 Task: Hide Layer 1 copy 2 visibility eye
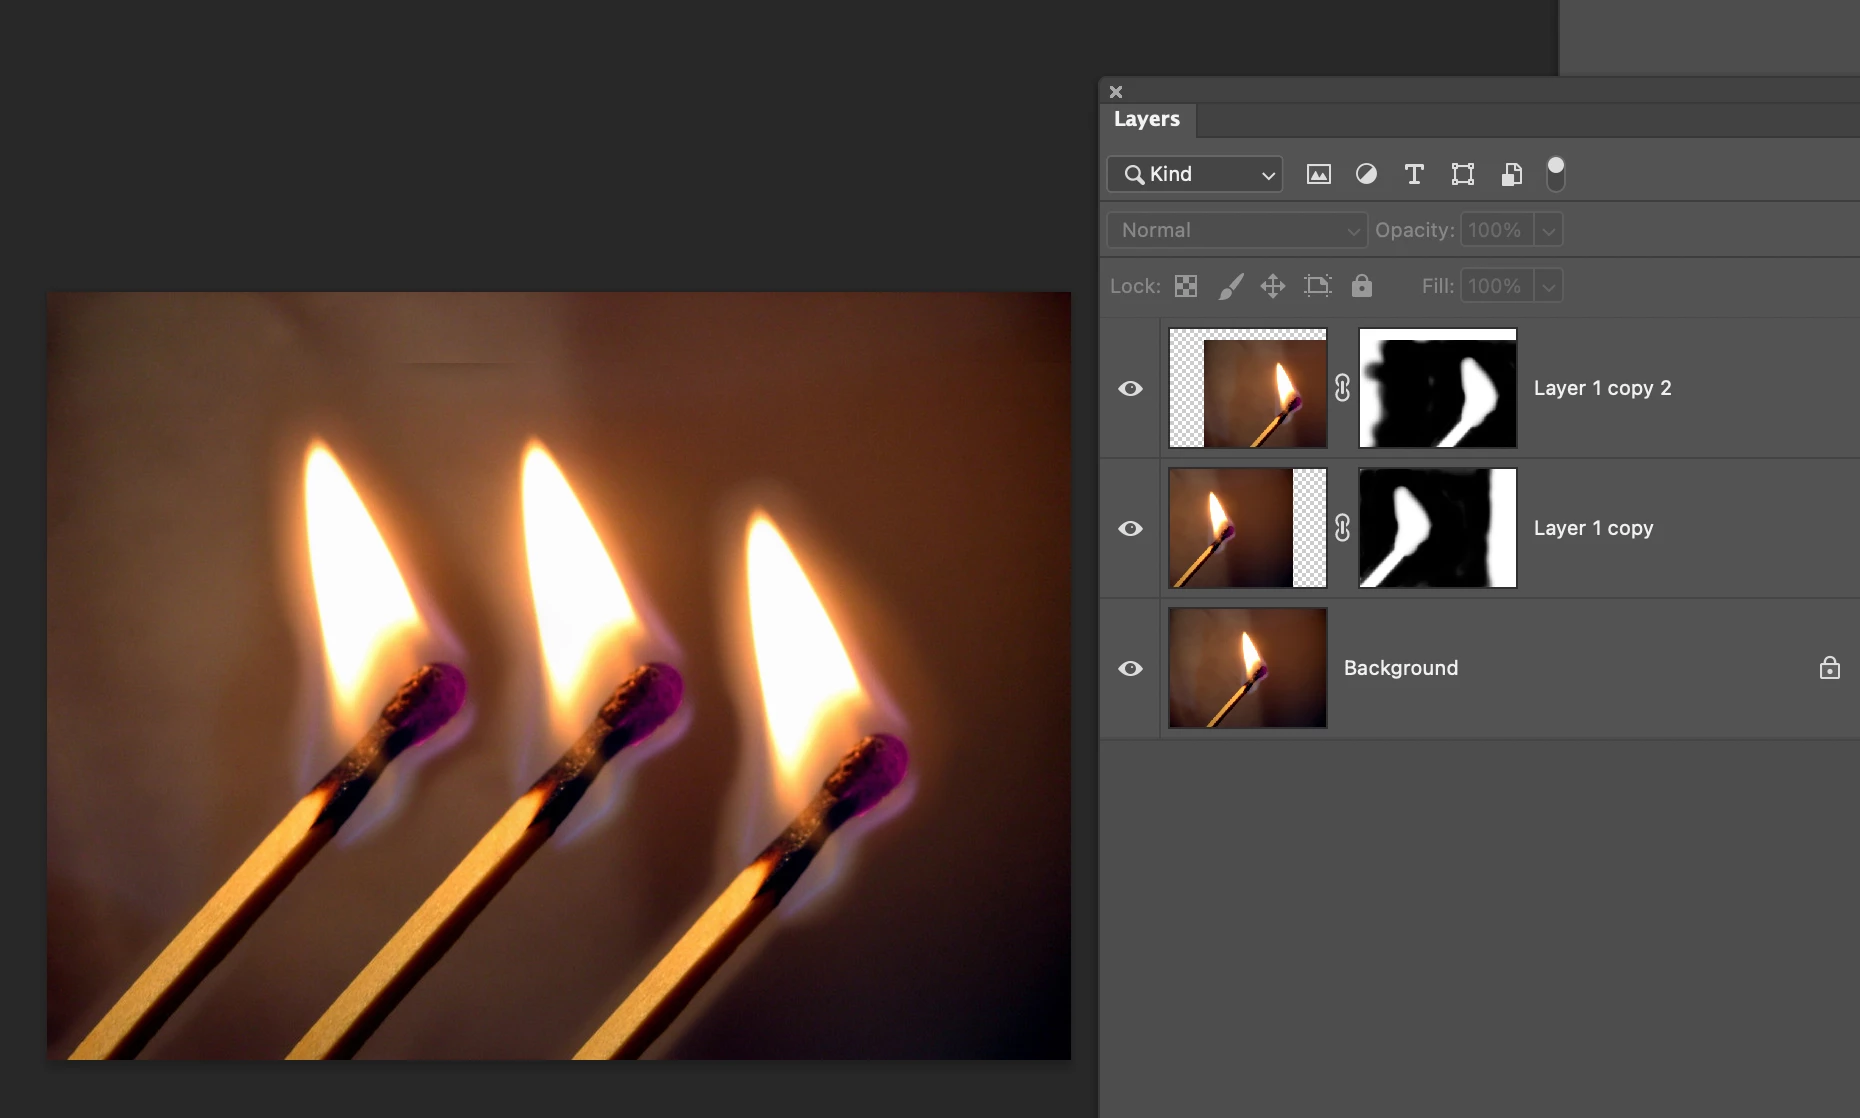(1131, 388)
